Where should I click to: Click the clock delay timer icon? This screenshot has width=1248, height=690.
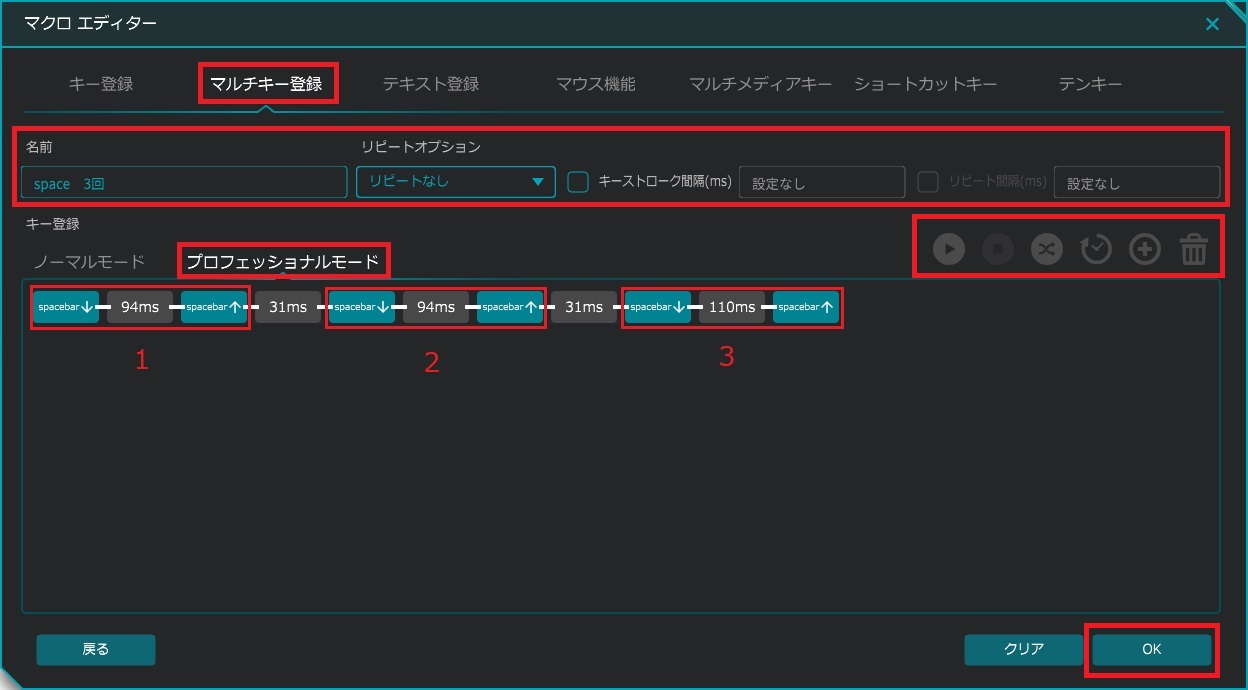(x=1096, y=249)
